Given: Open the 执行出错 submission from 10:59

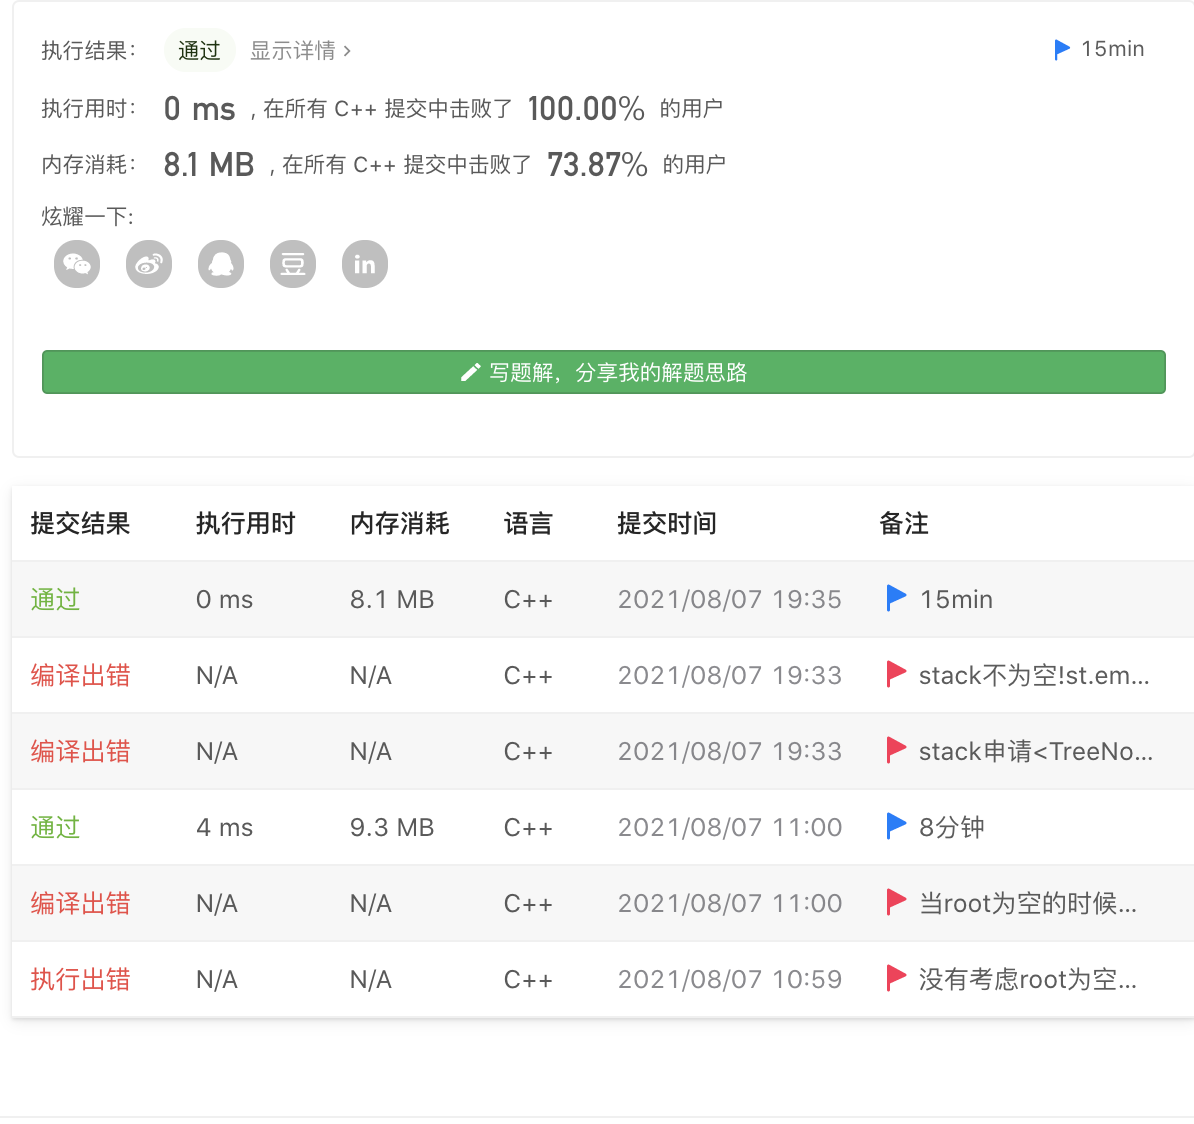Looking at the screenshot, I should (80, 979).
